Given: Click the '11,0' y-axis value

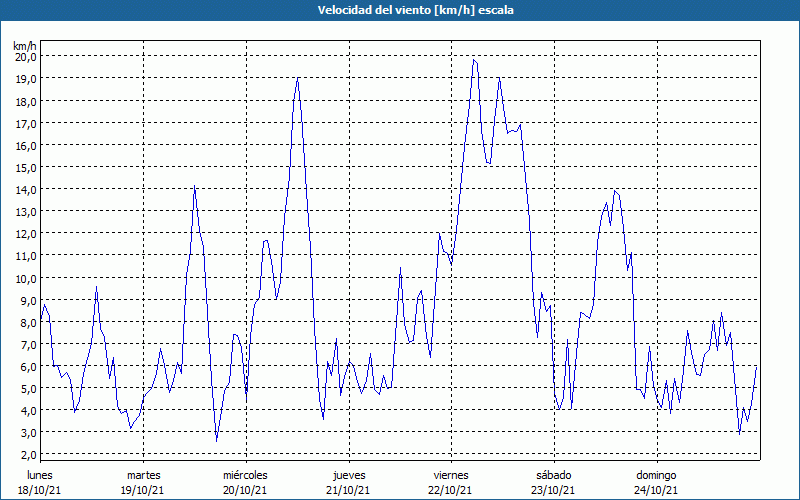Looking at the screenshot, I should (x=26, y=256).
